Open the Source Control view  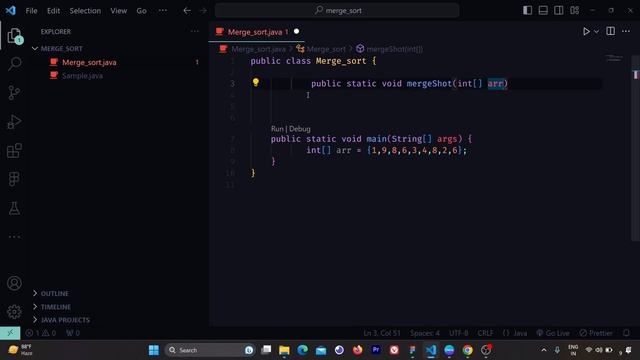(14, 93)
